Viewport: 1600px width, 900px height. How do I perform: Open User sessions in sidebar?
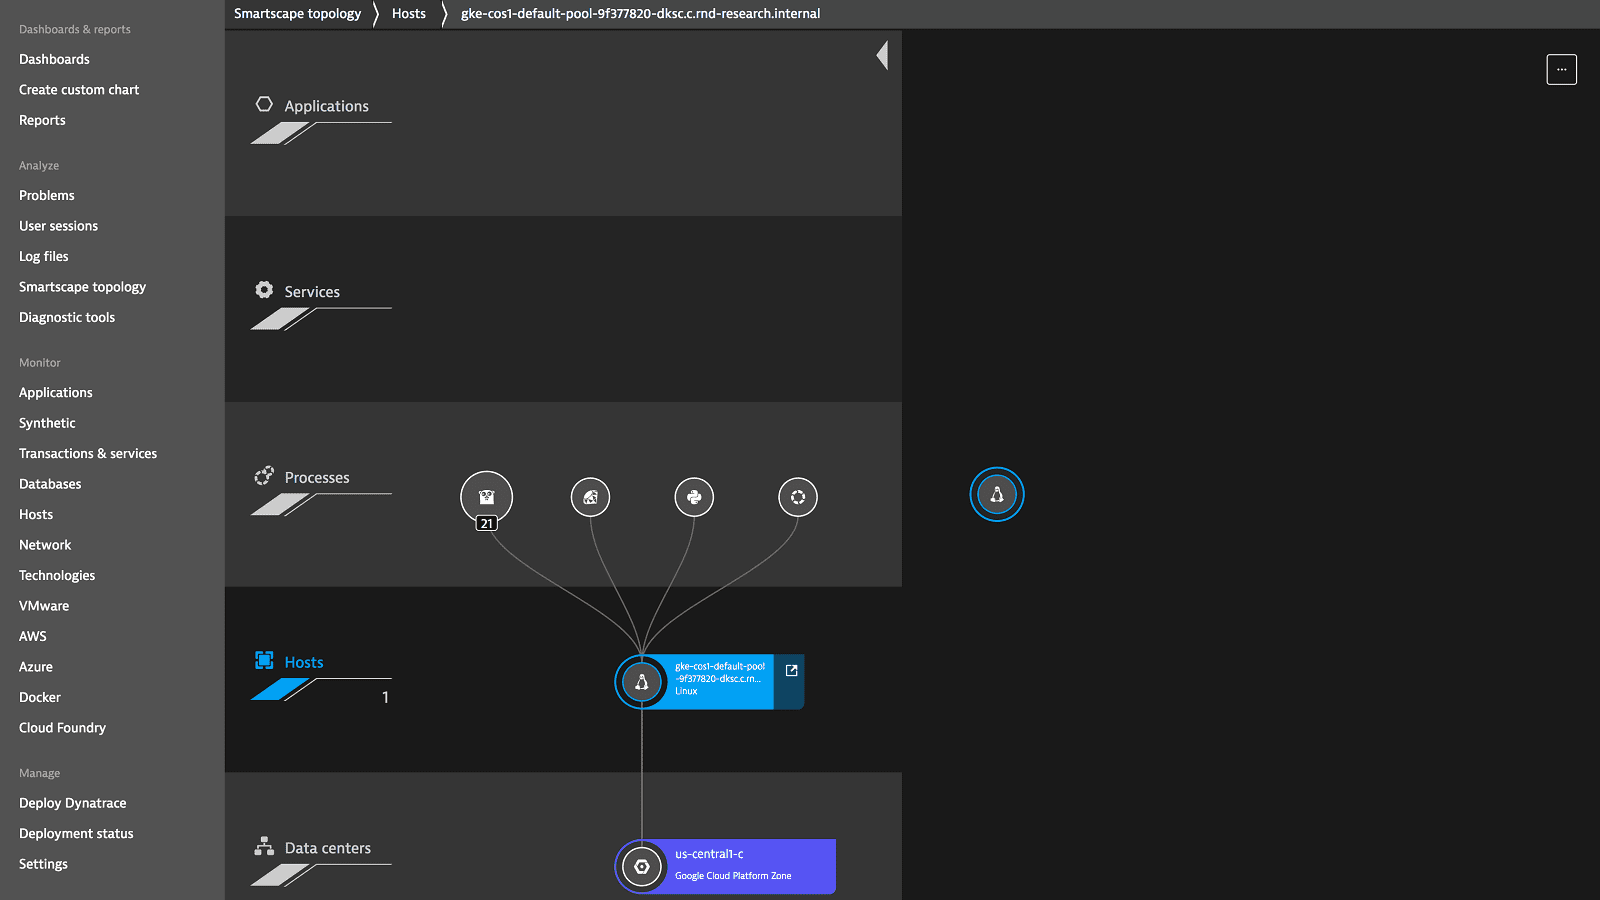pyautogui.click(x=58, y=227)
